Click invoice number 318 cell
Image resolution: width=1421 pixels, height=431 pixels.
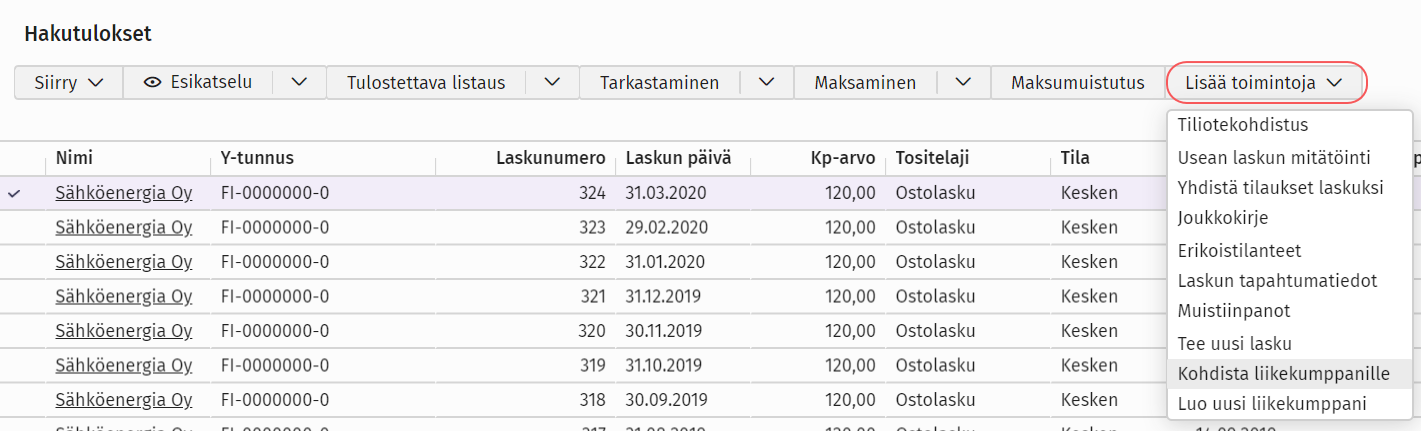[x=592, y=400]
